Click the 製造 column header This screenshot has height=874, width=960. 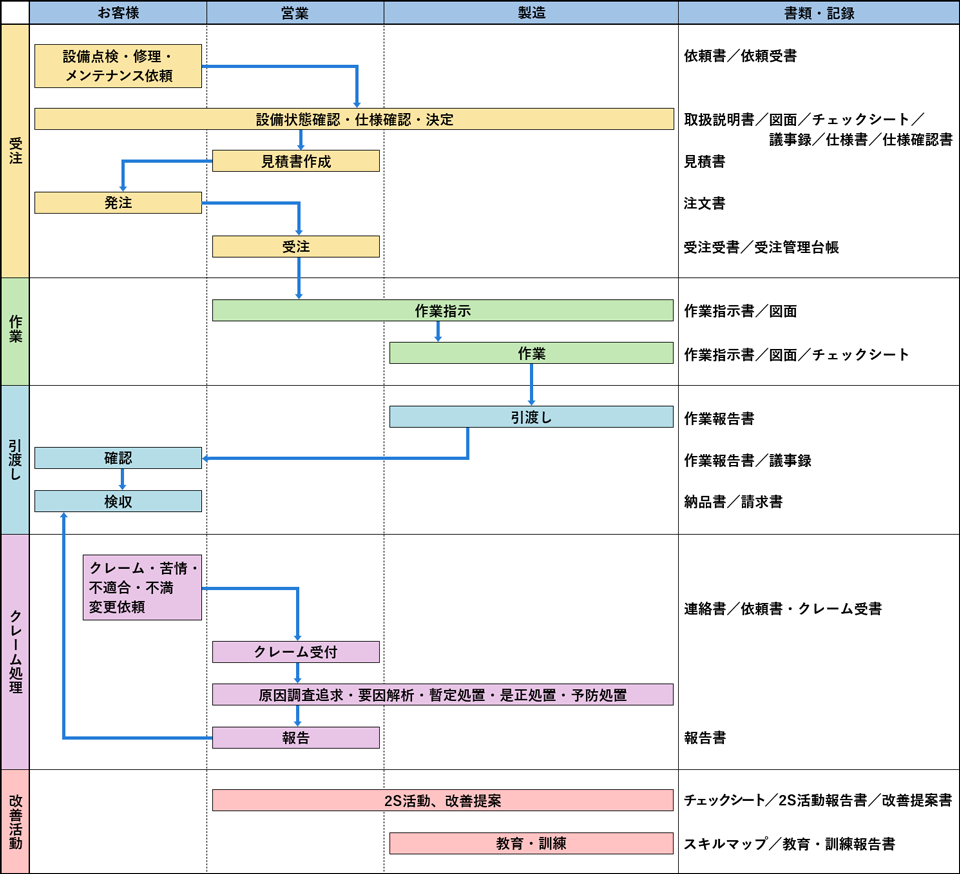531,12
